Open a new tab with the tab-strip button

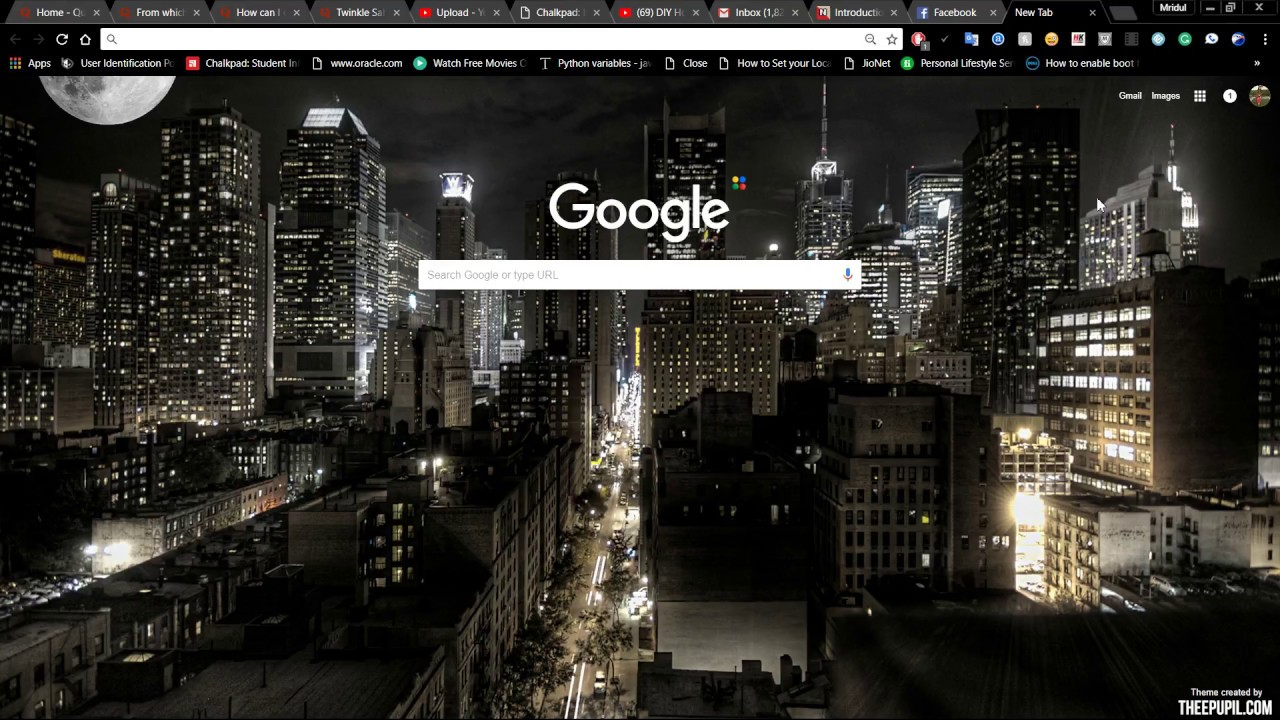(1124, 13)
